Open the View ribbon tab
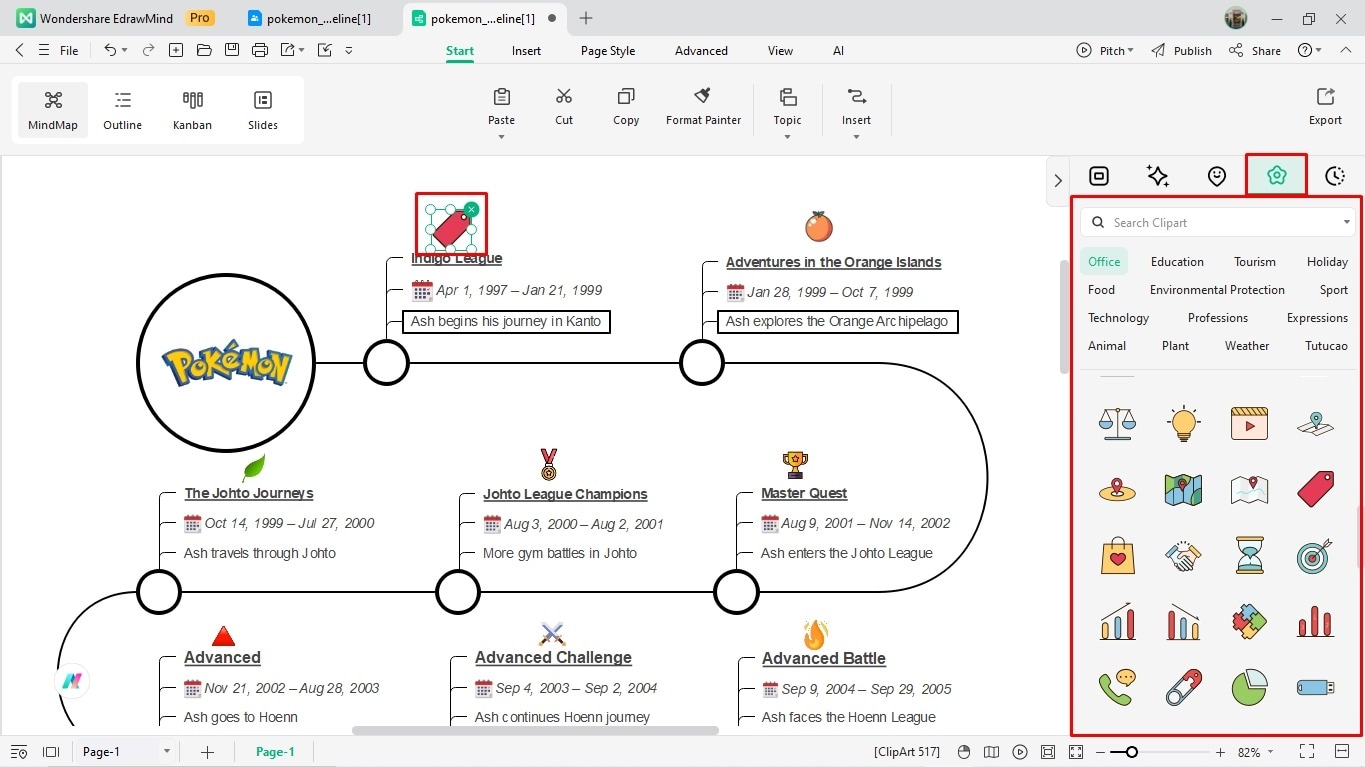 (x=780, y=51)
